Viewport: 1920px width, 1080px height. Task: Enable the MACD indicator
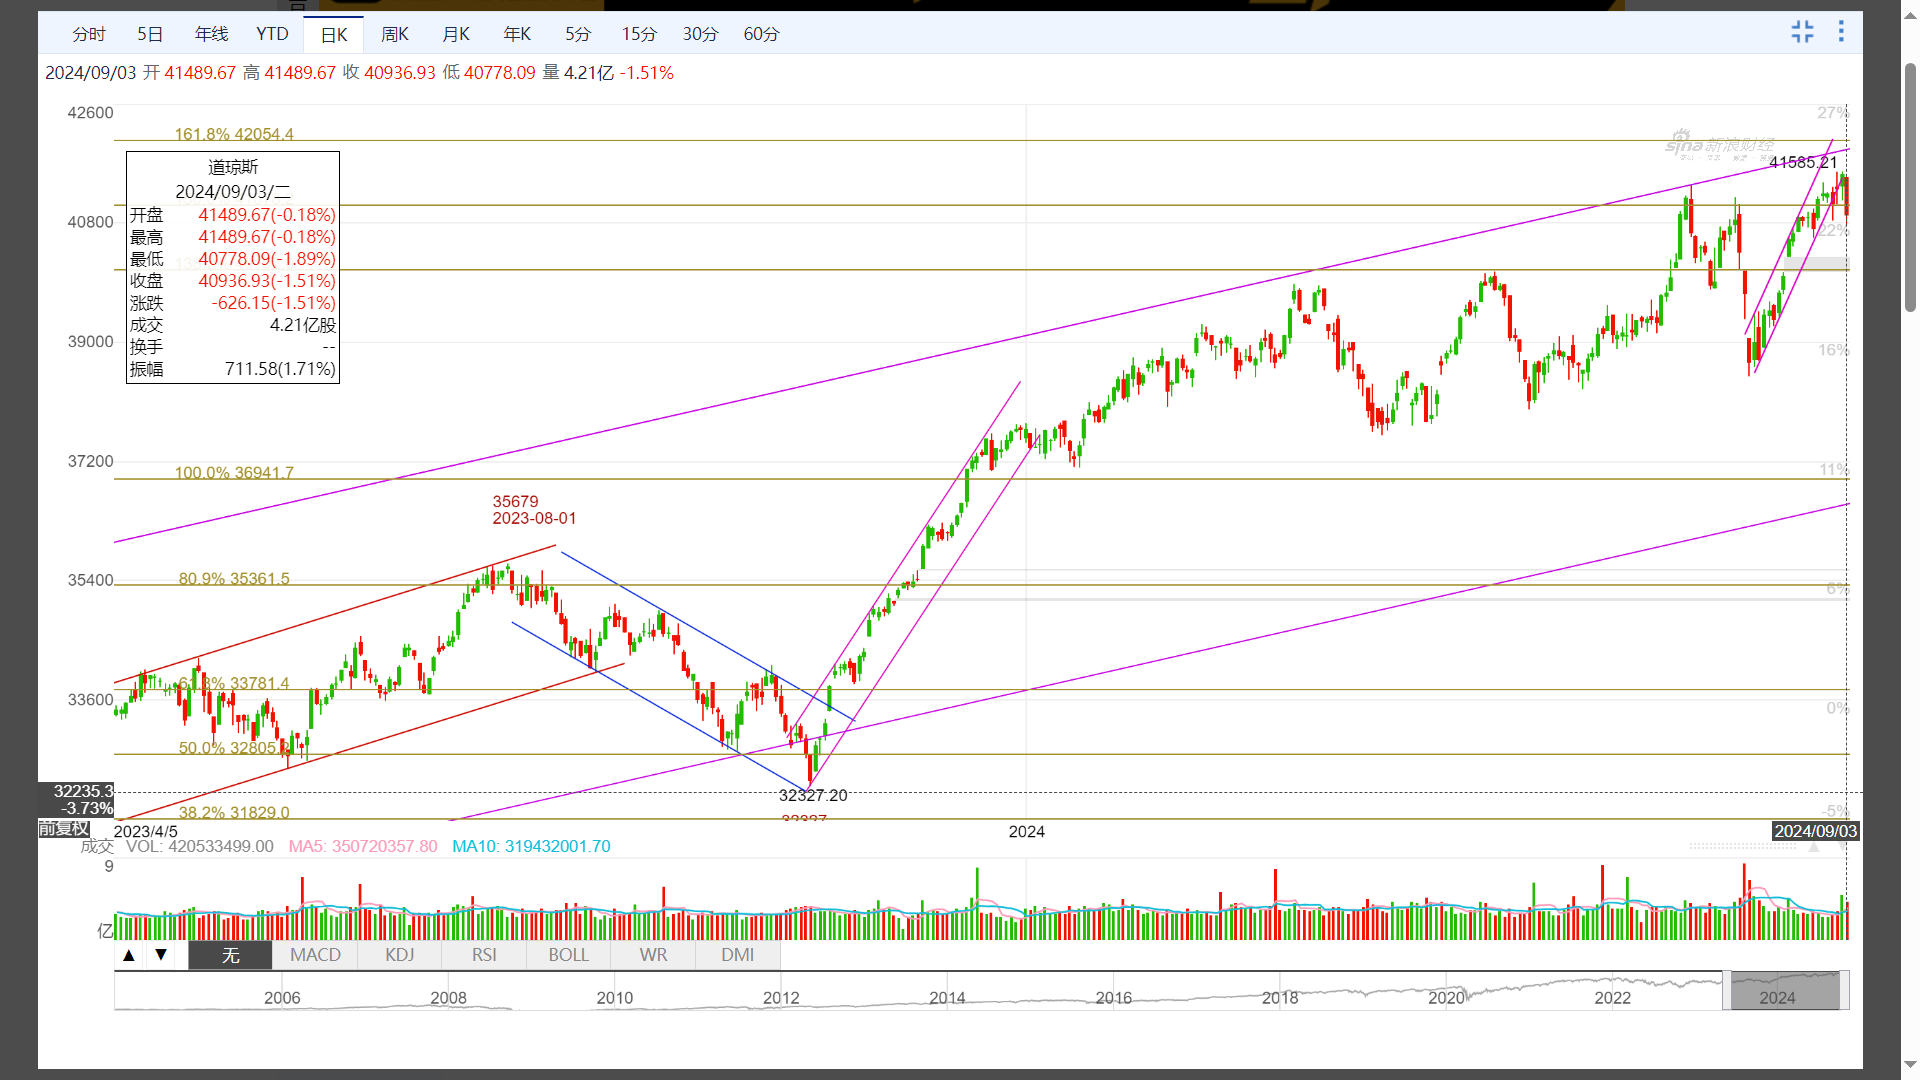click(x=315, y=955)
